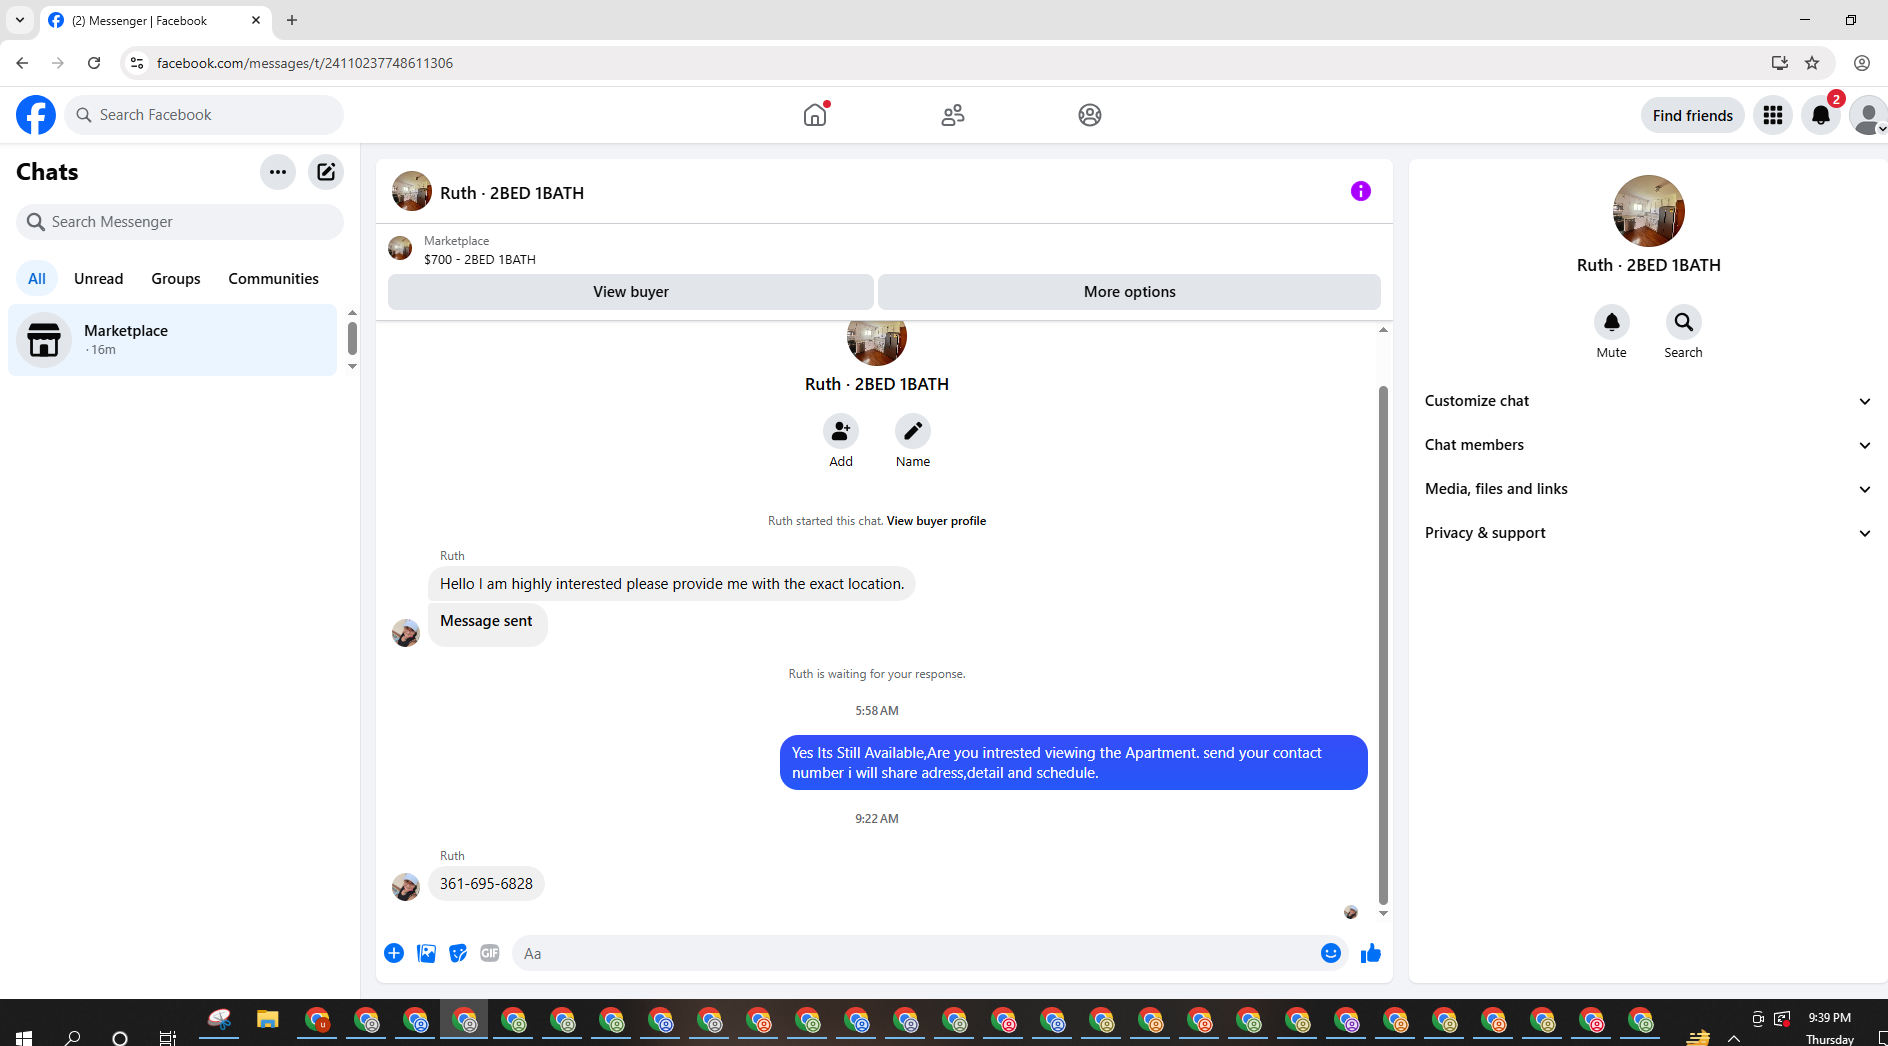
Task: Select the Unread chats filter
Action: click(x=99, y=279)
